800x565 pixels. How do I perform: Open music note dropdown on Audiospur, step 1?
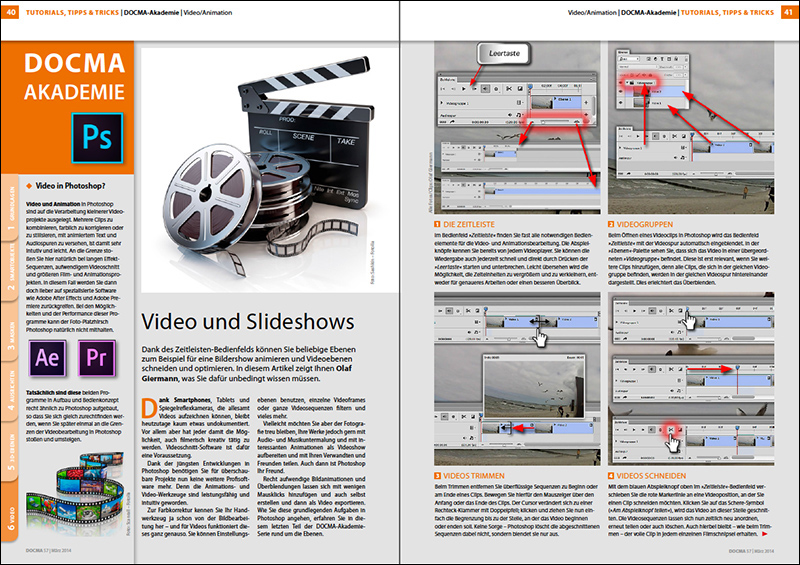[519, 115]
